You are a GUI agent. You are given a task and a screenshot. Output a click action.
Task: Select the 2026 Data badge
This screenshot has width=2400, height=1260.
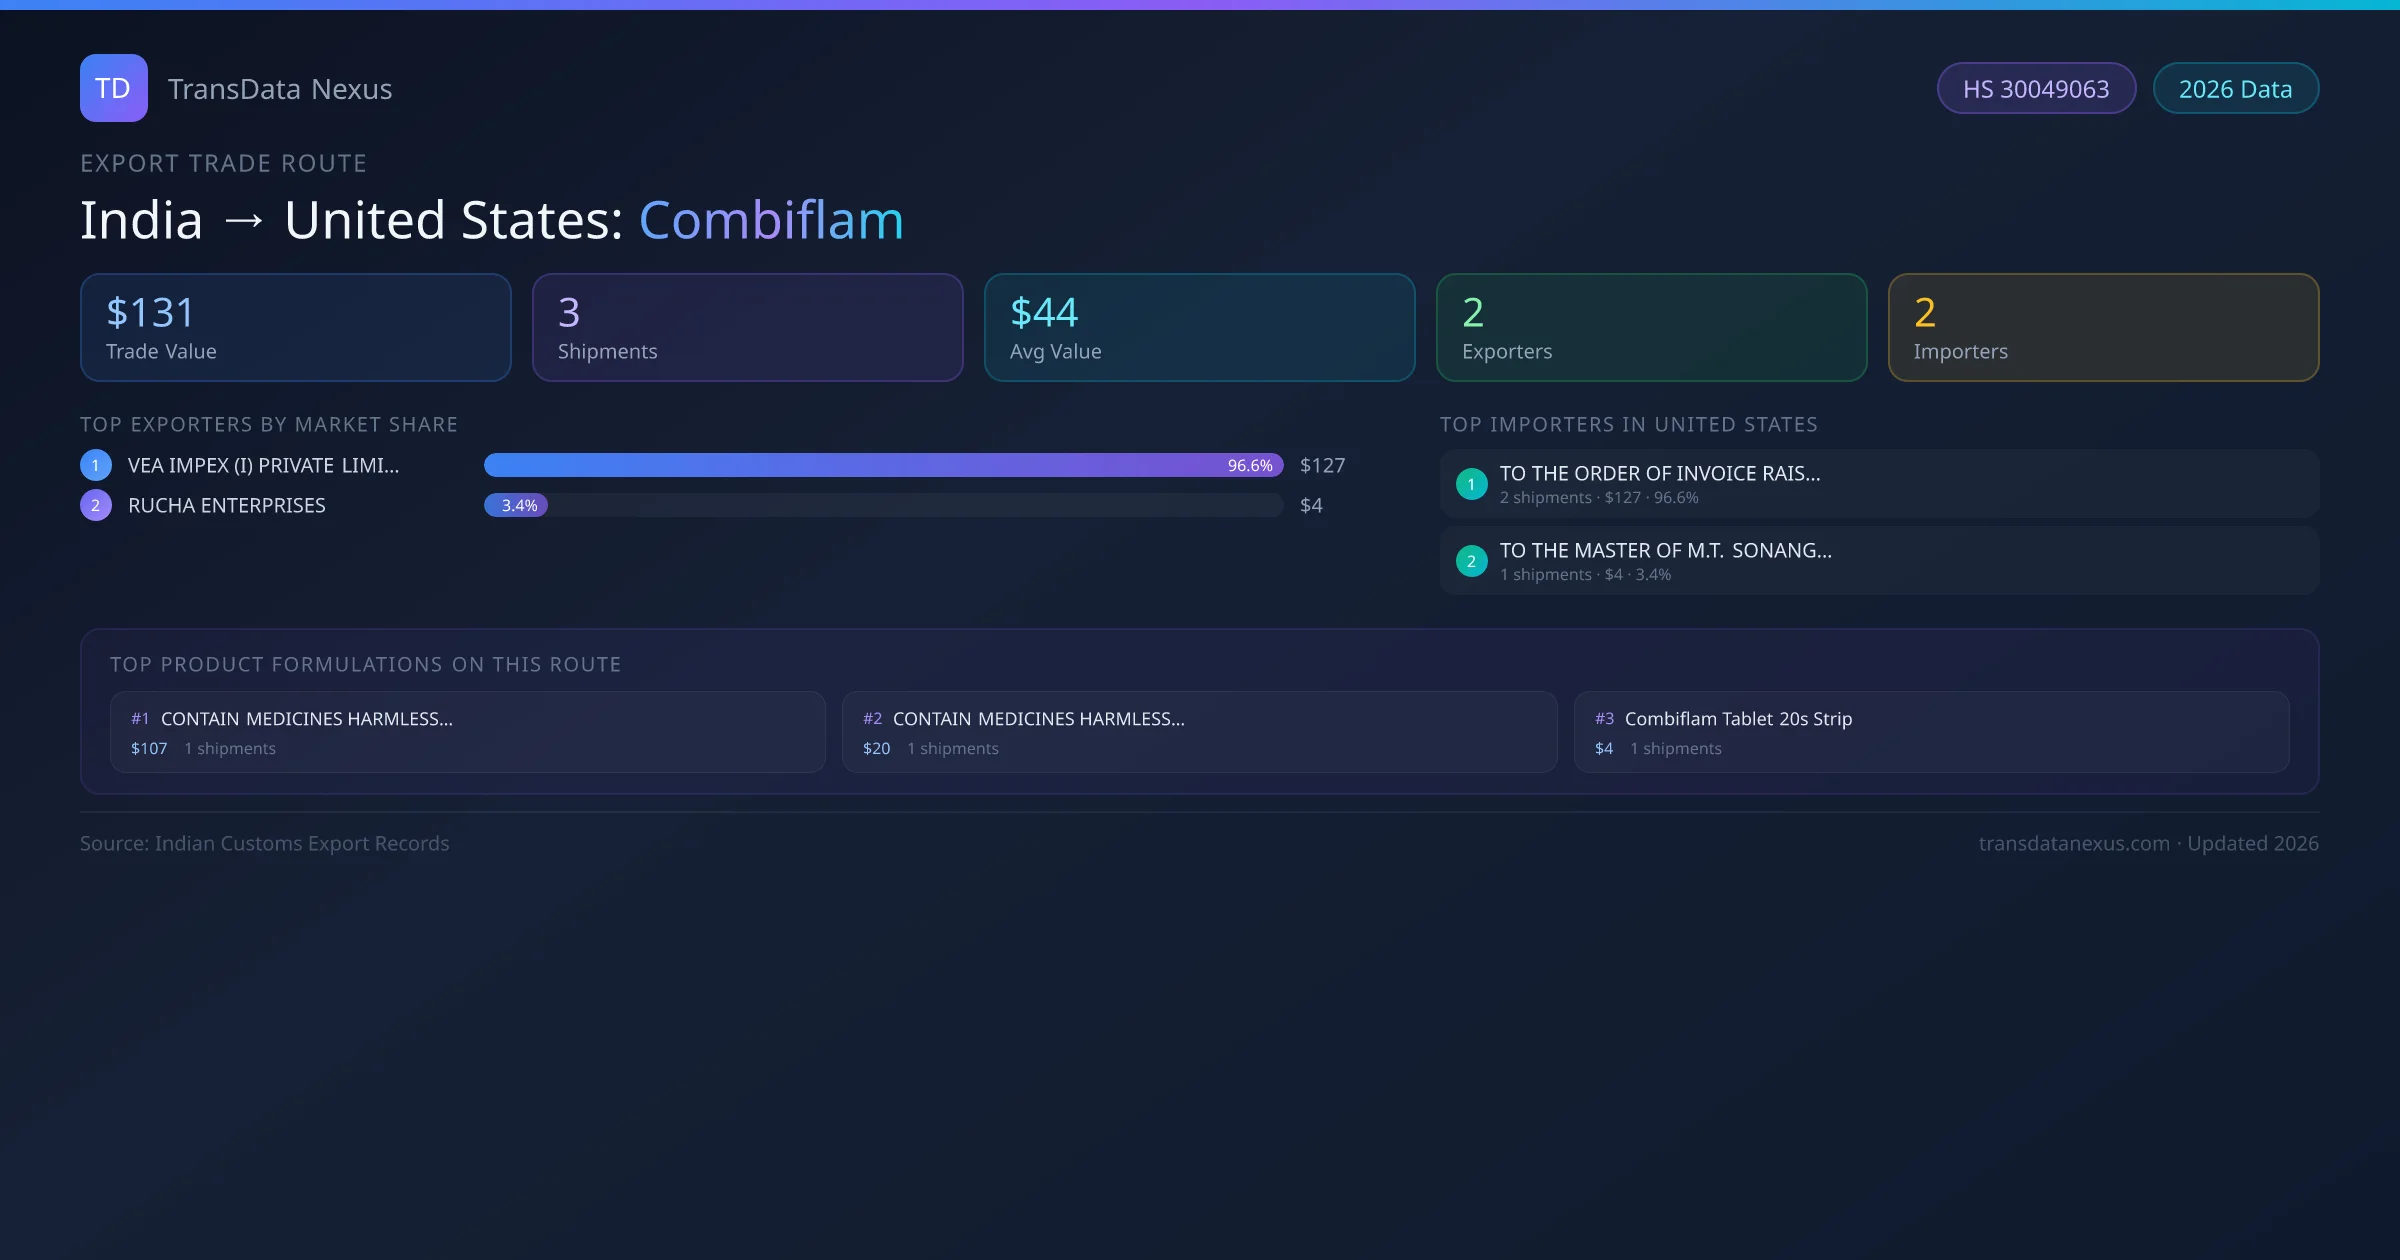click(2235, 89)
